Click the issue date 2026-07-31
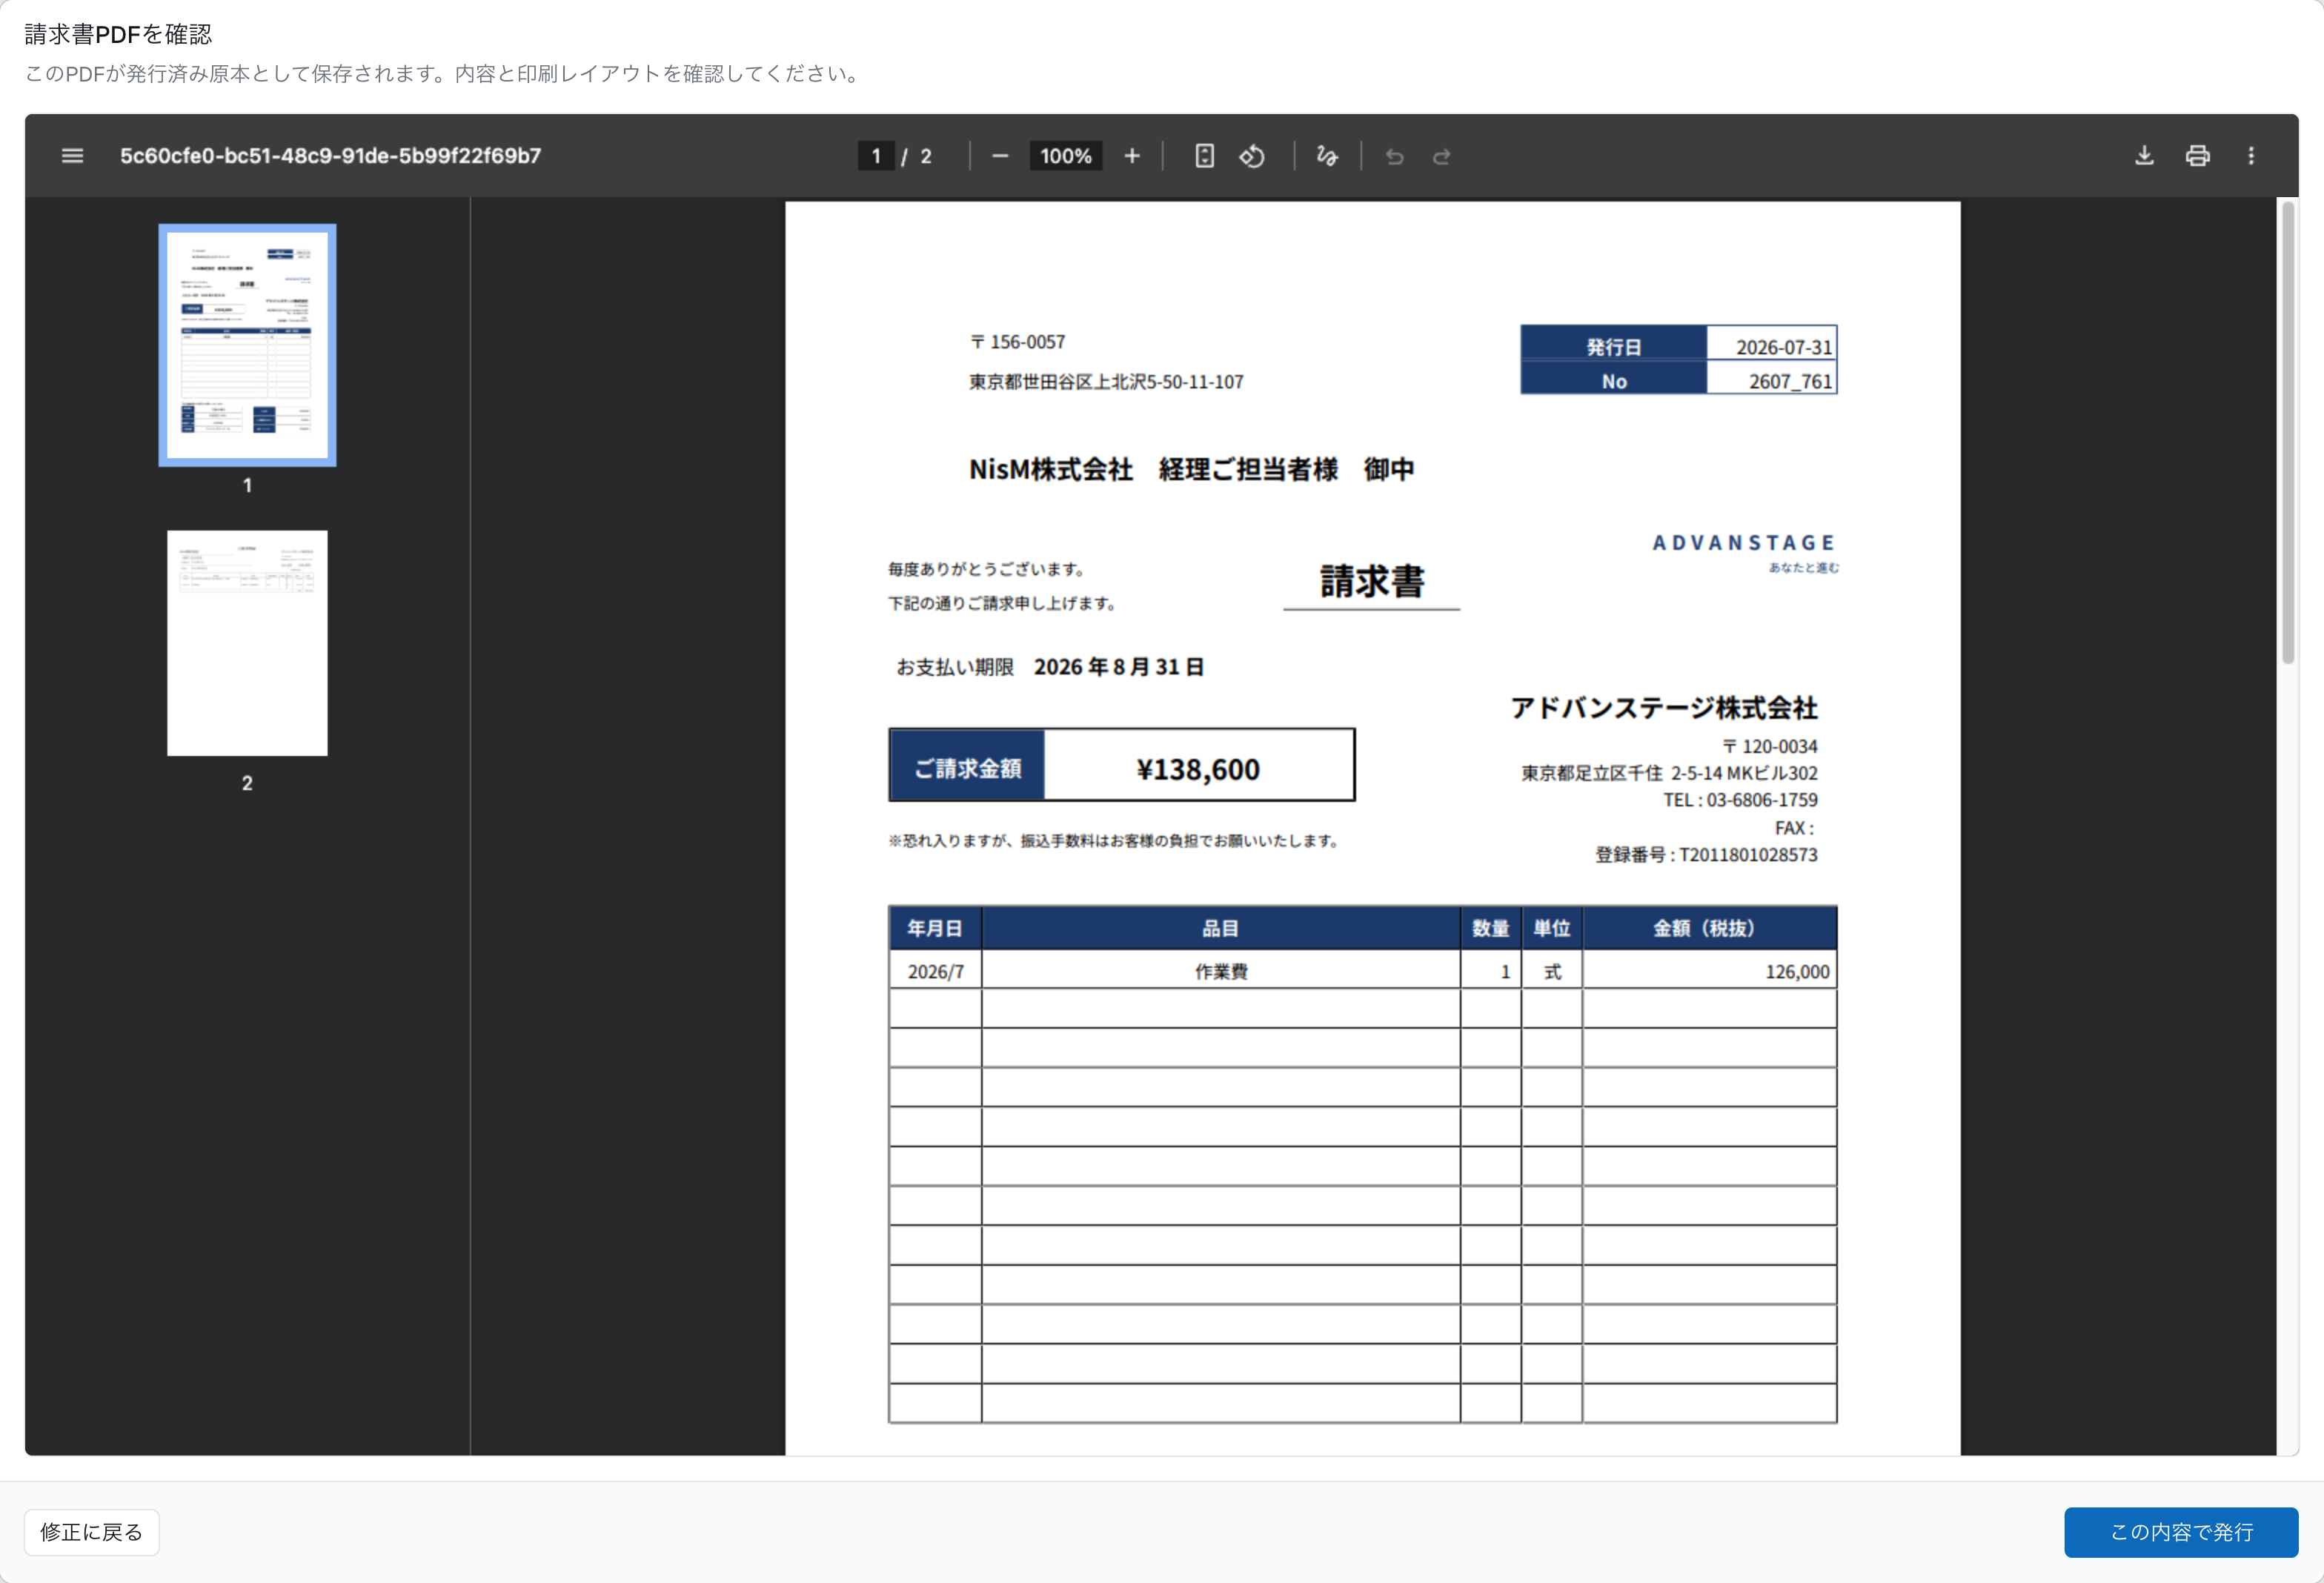This screenshot has width=2324, height=1583. pyautogui.click(x=1783, y=347)
